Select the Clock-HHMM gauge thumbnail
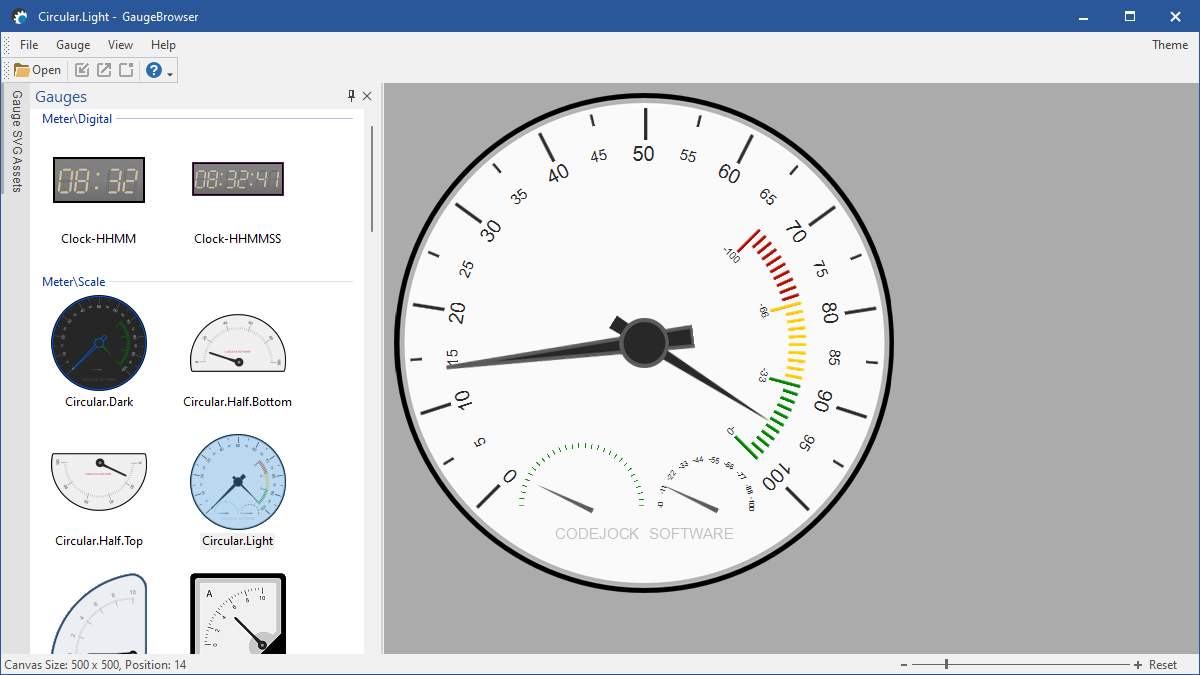The width and height of the screenshot is (1200, 675). click(99, 180)
